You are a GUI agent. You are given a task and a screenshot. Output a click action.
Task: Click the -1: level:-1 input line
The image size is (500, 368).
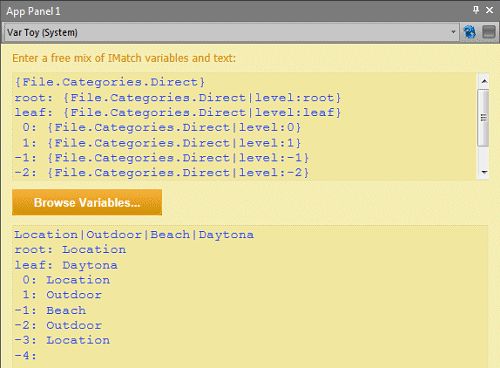(x=162, y=158)
